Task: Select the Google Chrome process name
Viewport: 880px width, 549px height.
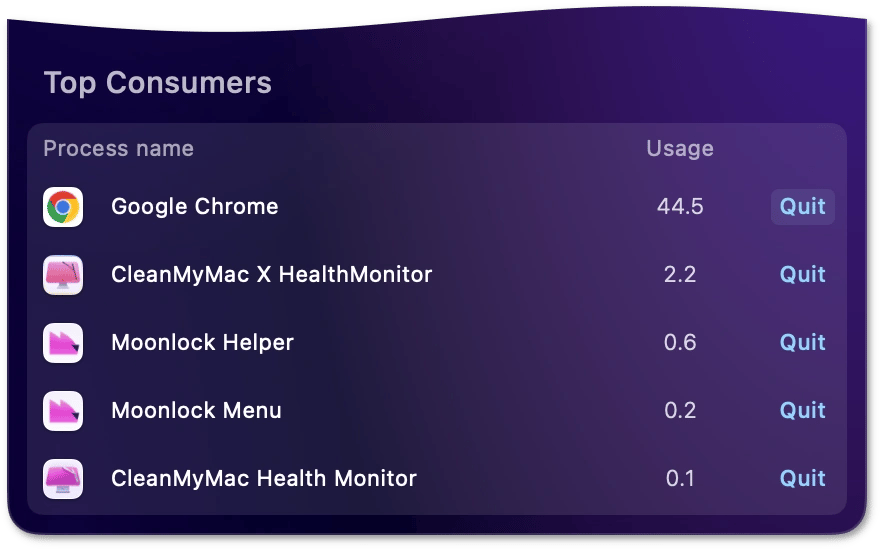Action: (195, 207)
